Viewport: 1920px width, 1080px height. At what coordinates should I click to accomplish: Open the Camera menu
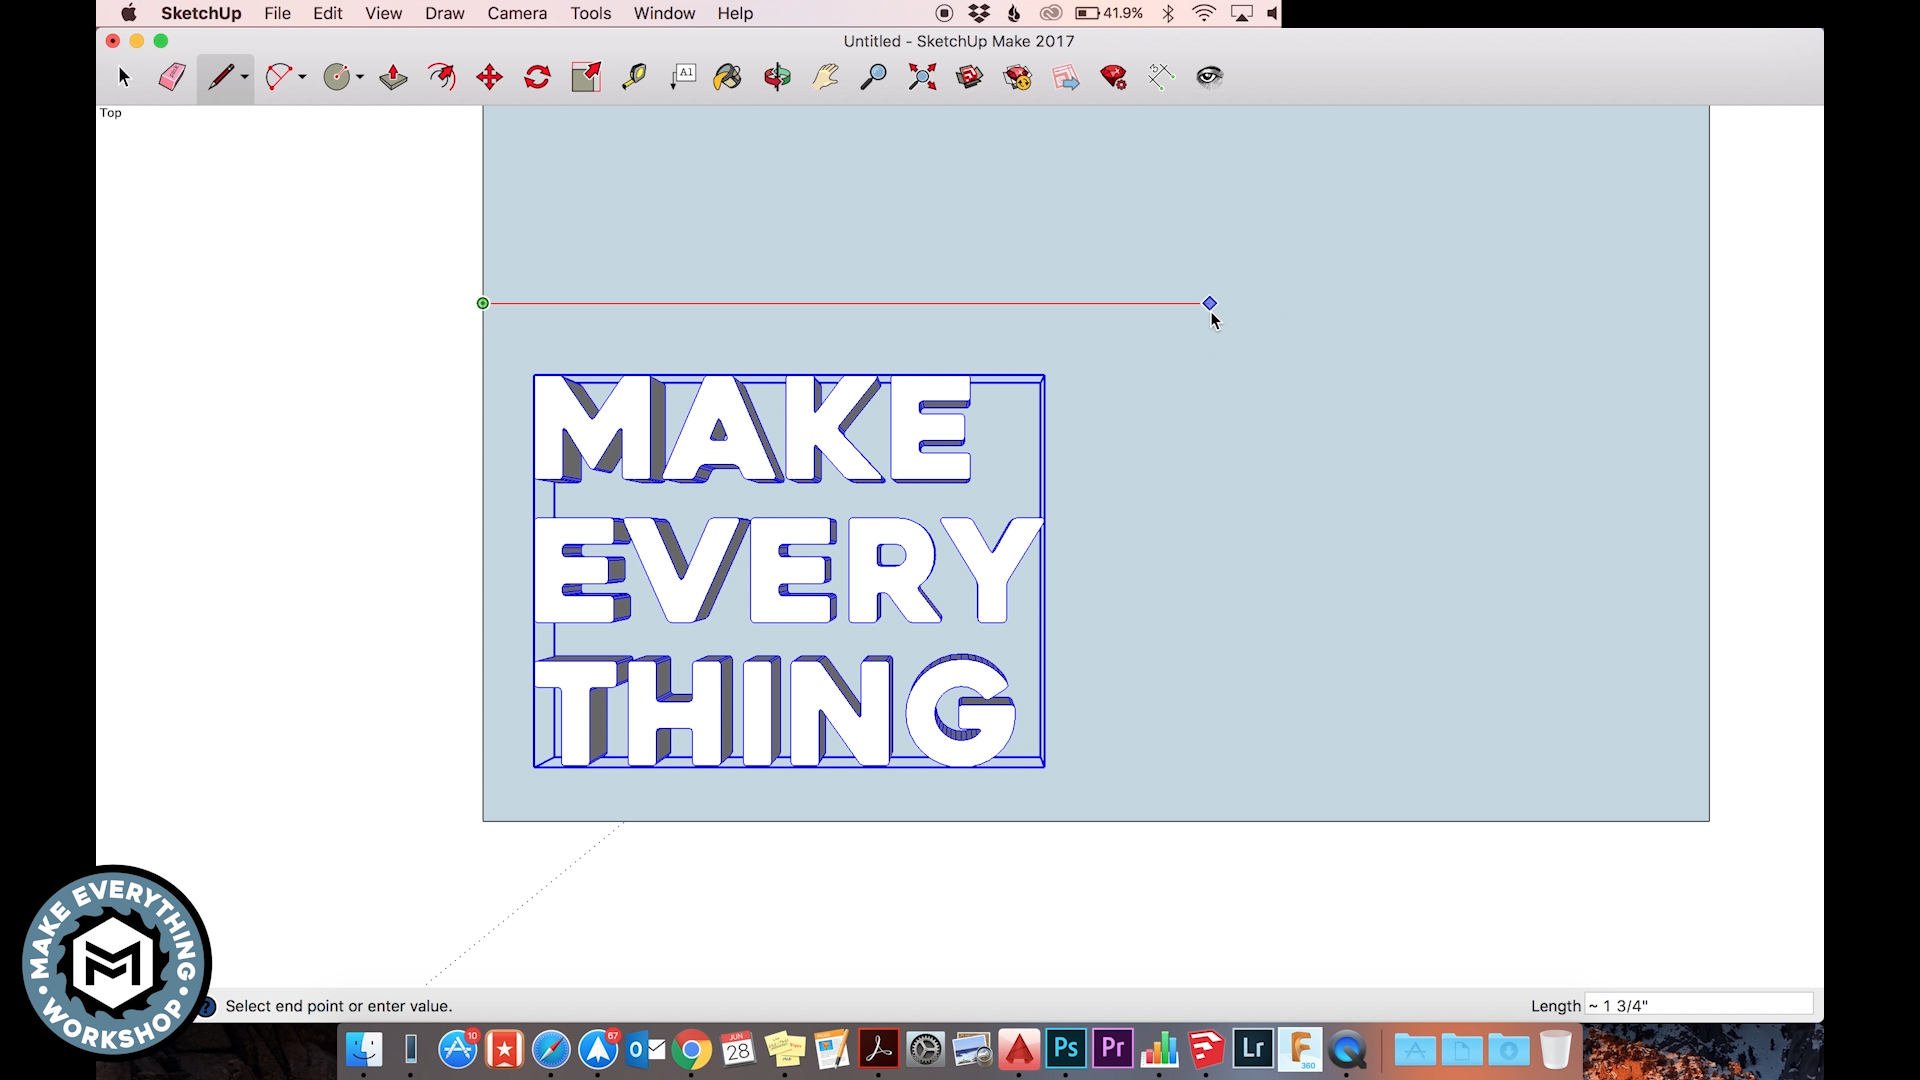pyautogui.click(x=517, y=13)
